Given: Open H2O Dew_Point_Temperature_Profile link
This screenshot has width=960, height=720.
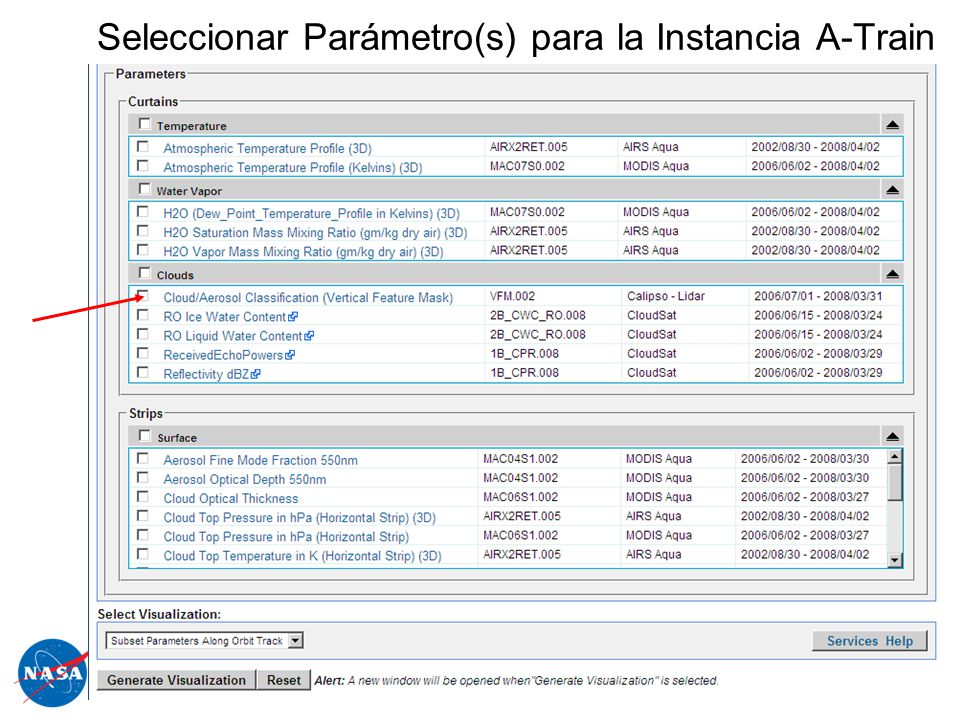Looking at the screenshot, I should click(x=312, y=213).
